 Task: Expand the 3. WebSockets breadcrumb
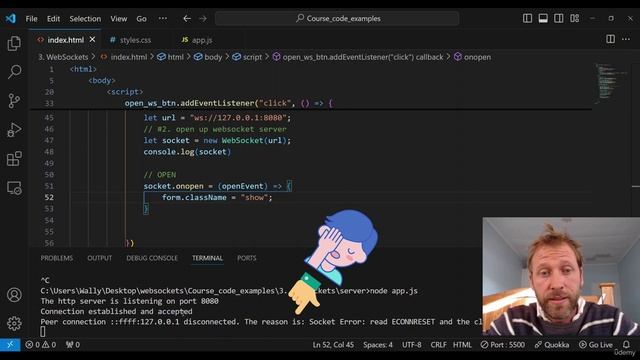(63, 57)
